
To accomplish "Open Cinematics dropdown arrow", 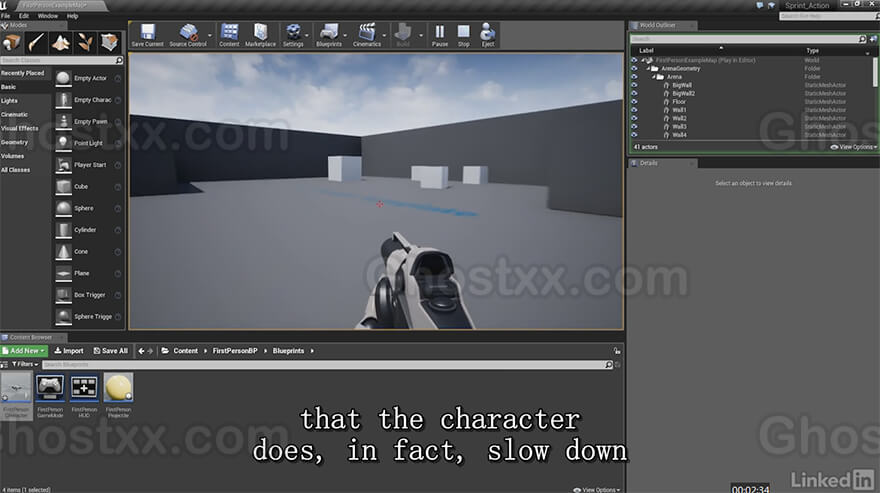I will (x=384, y=35).
